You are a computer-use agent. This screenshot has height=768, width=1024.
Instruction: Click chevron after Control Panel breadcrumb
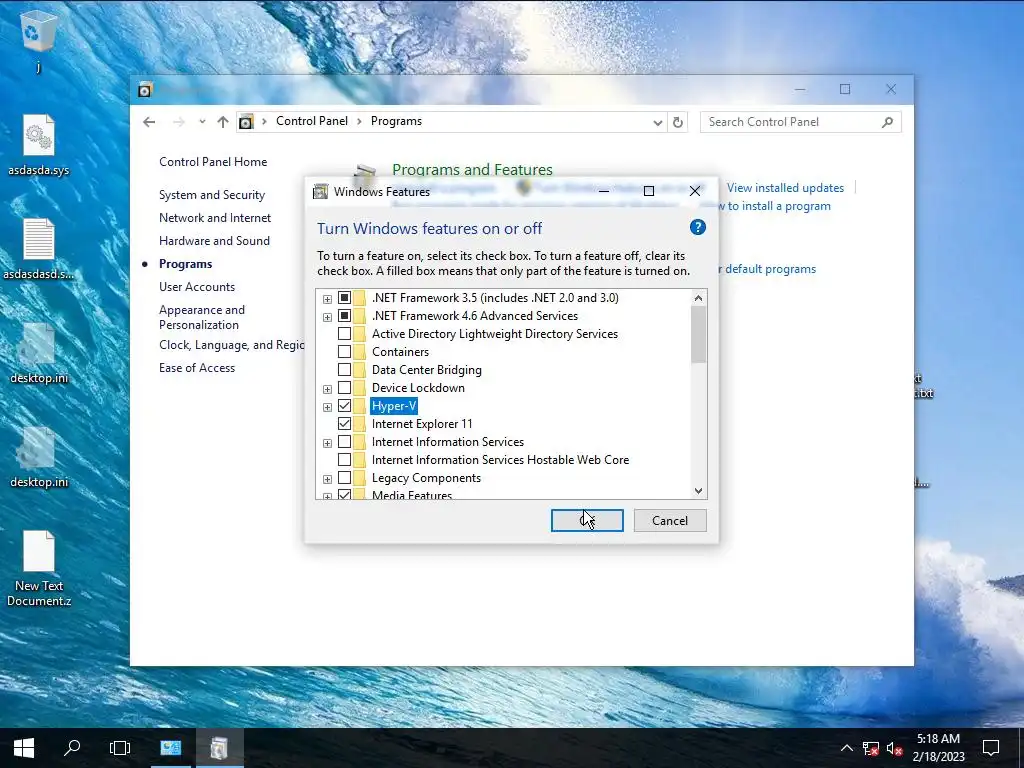pyautogui.click(x=359, y=121)
